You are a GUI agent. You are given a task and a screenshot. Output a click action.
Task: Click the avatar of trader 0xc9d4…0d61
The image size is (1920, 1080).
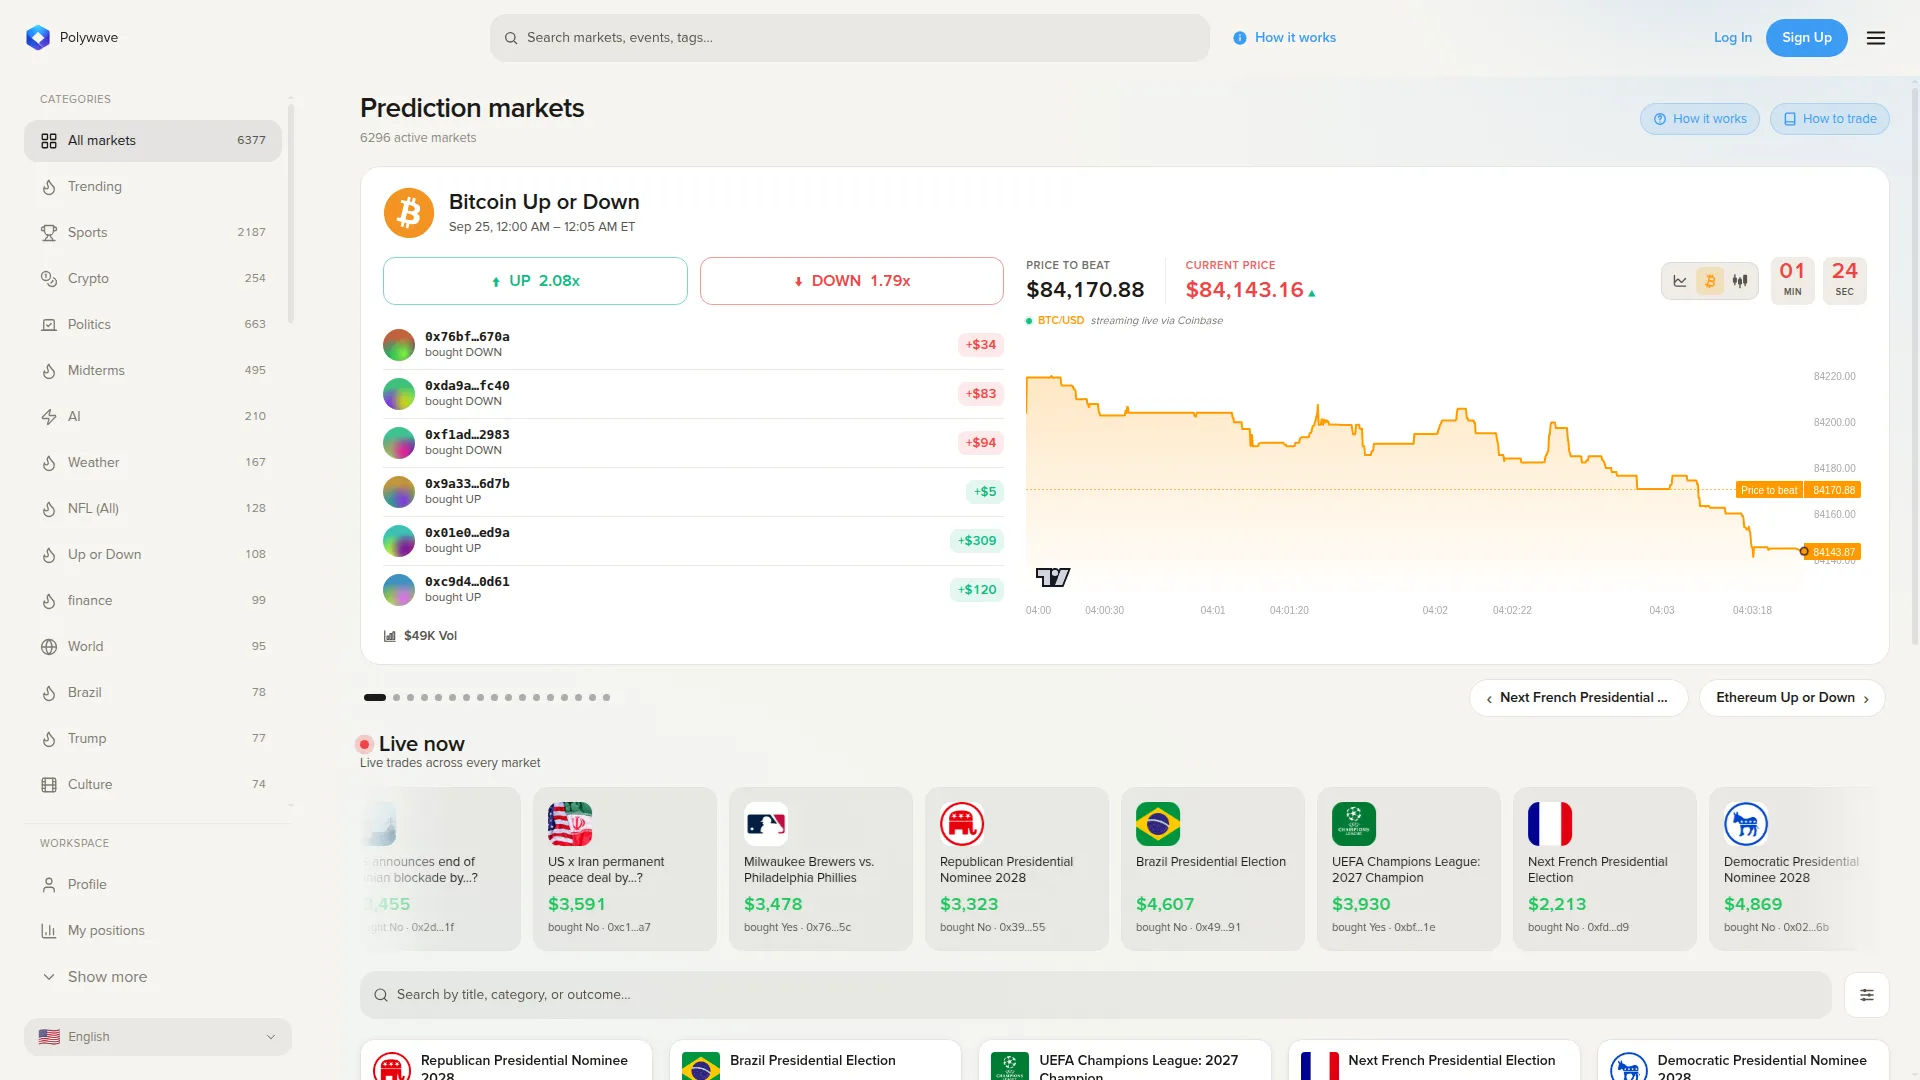(x=399, y=590)
